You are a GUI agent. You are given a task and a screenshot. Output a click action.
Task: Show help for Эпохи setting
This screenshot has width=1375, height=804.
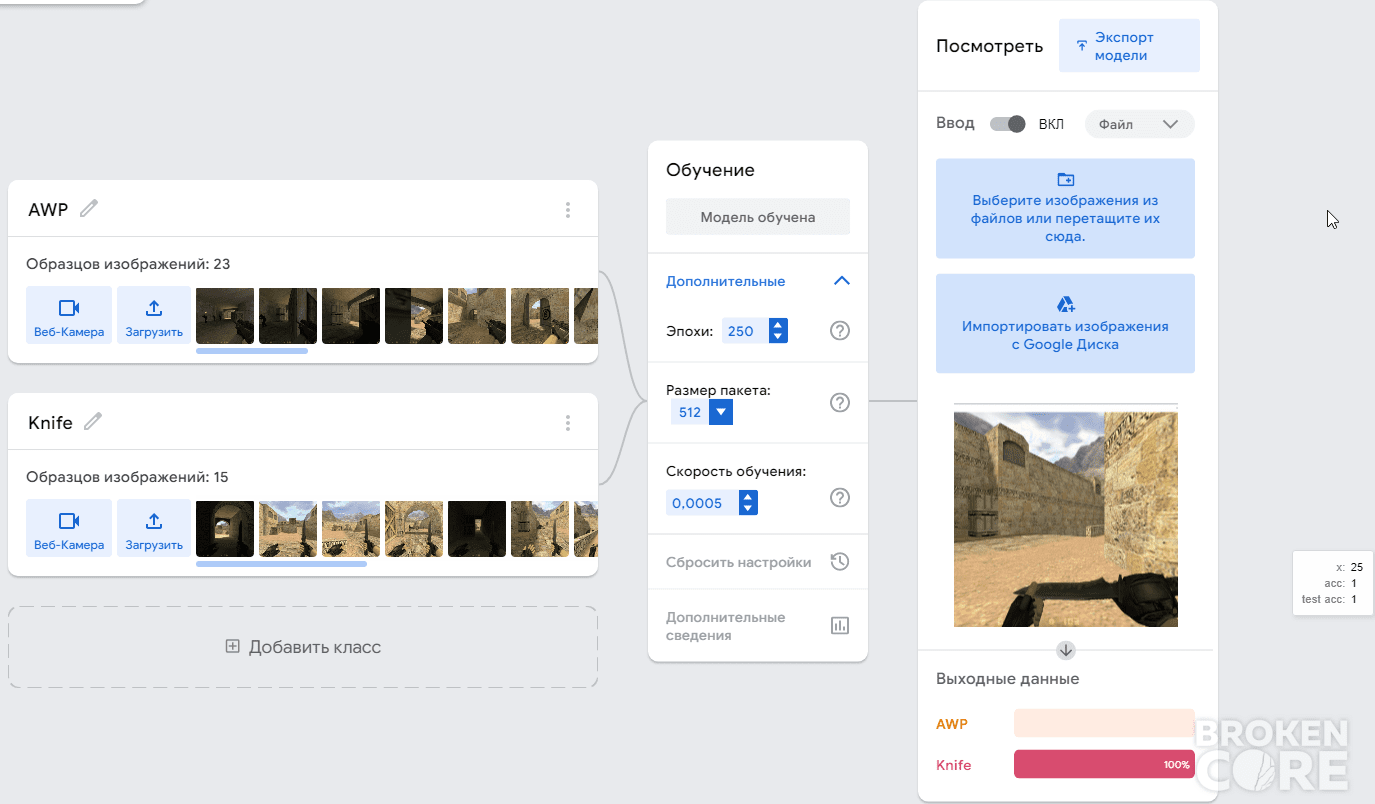(840, 331)
